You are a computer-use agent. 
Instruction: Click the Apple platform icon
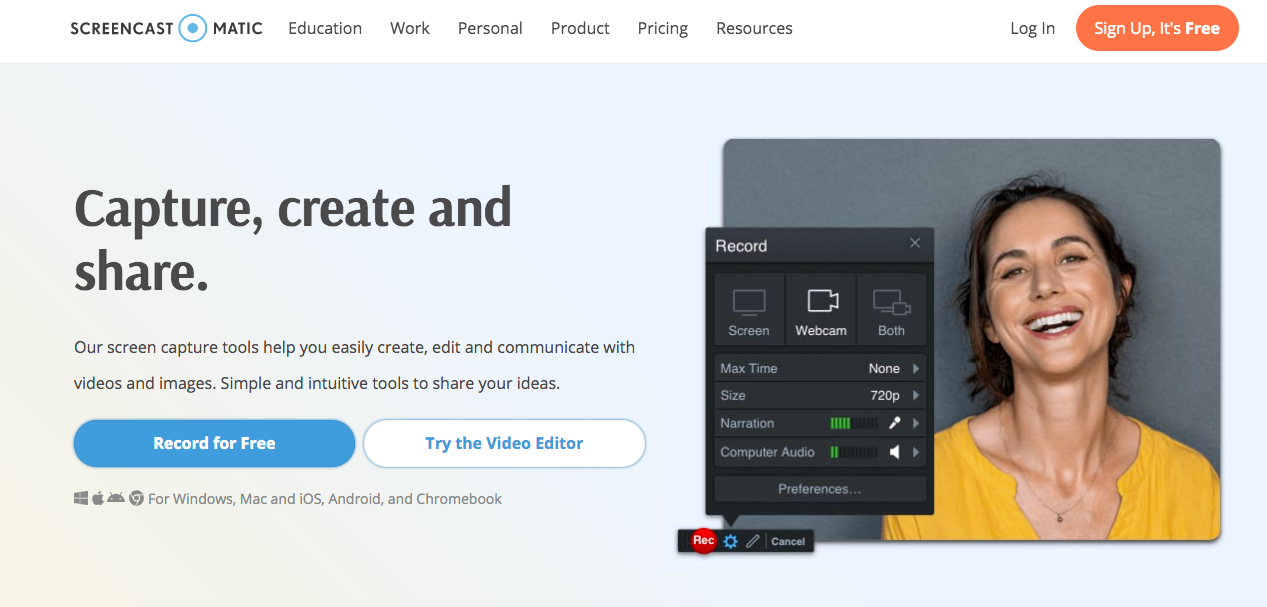pos(98,498)
